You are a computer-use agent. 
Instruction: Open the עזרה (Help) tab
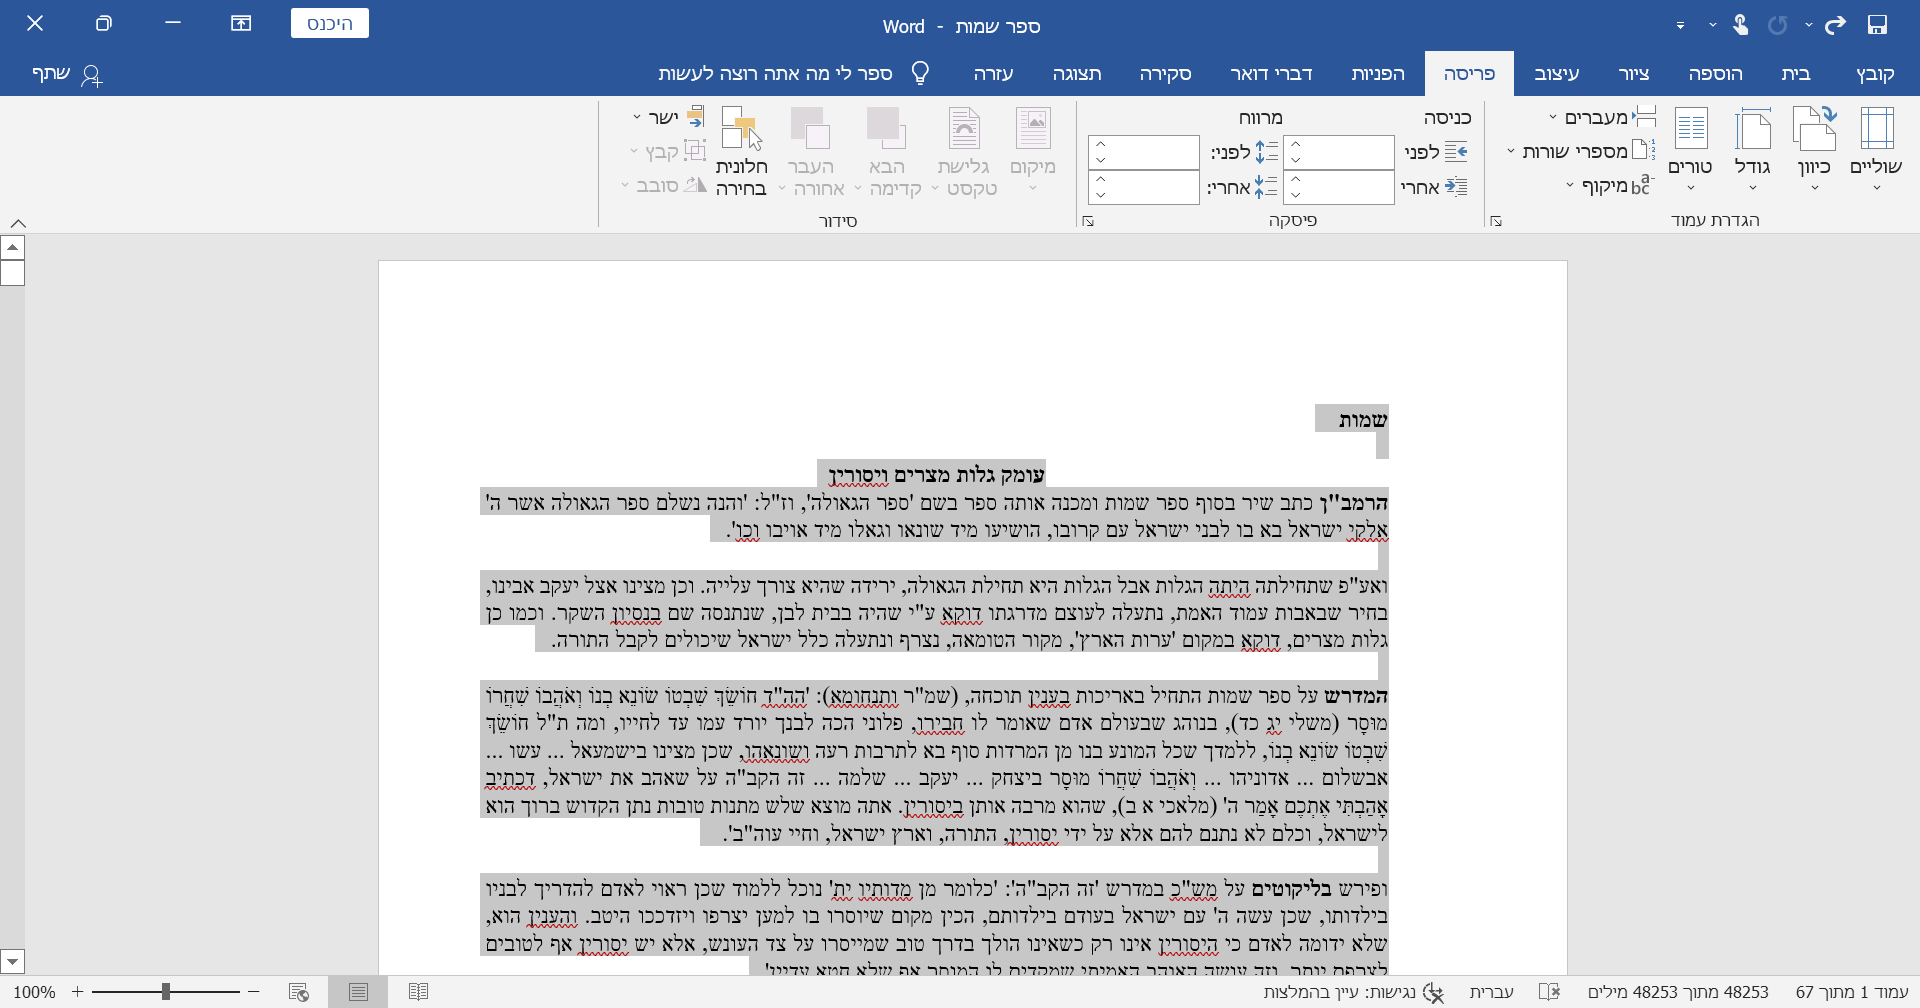pyautogui.click(x=993, y=73)
